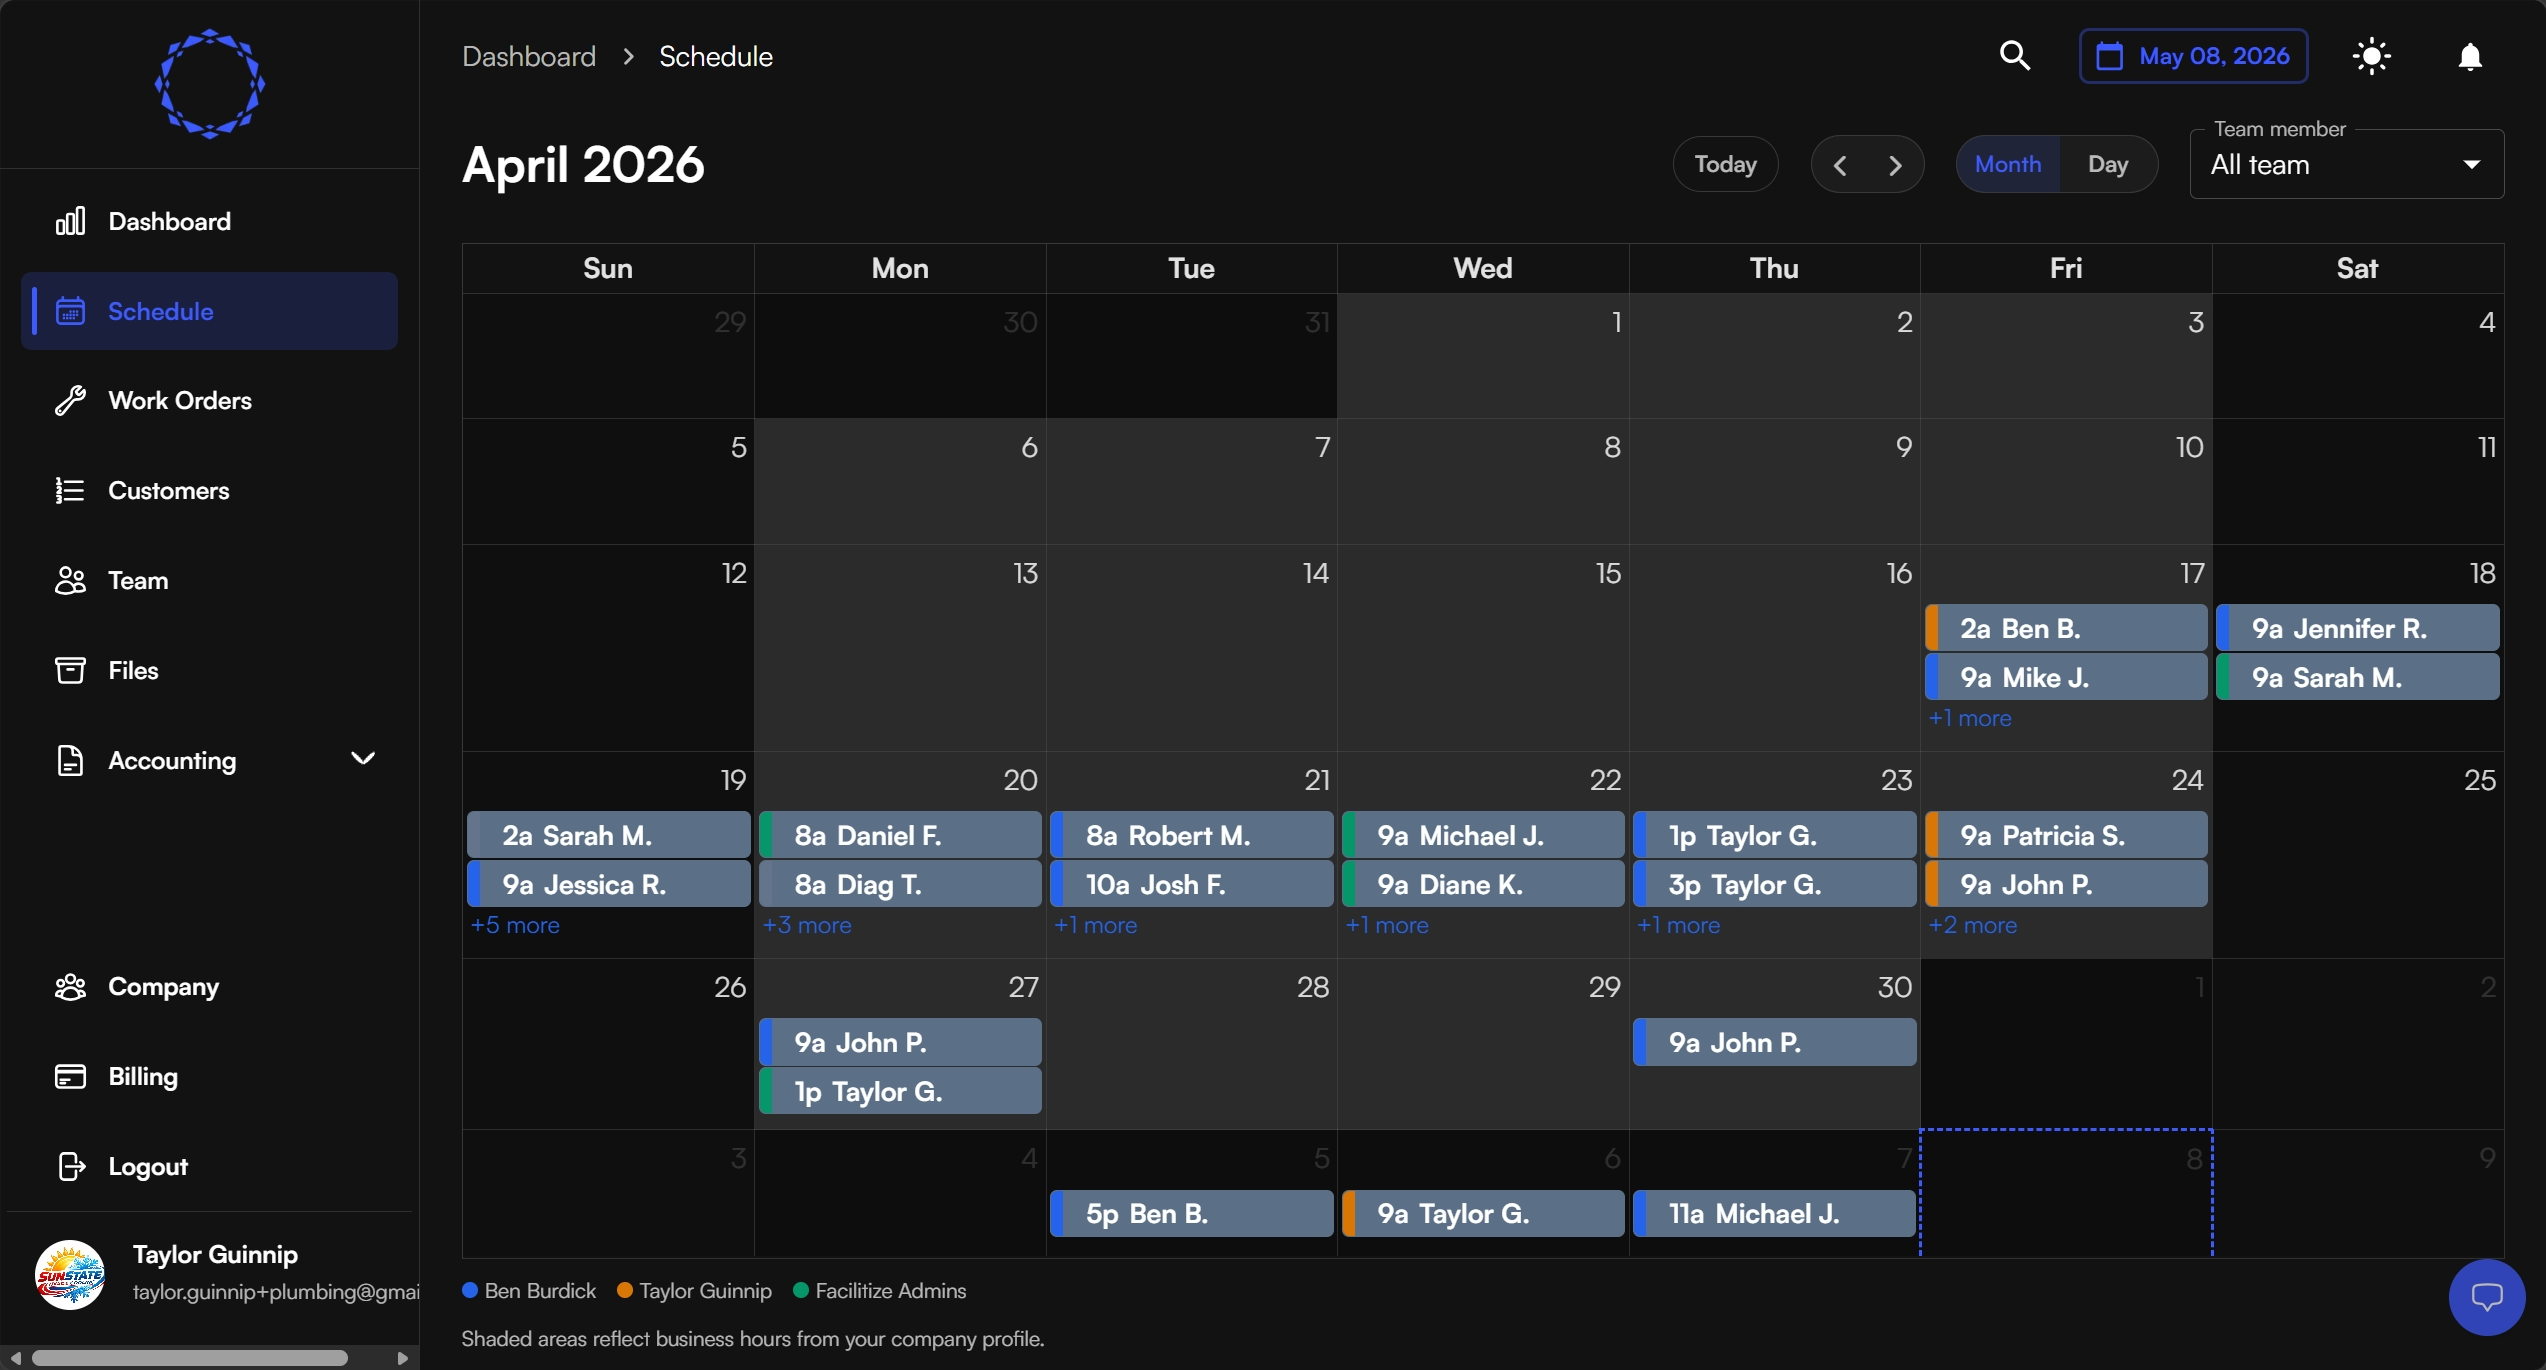Viewport: 2546px width, 1370px height.
Task: Toggle light theme with the sun icon
Action: click(x=2372, y=56)
